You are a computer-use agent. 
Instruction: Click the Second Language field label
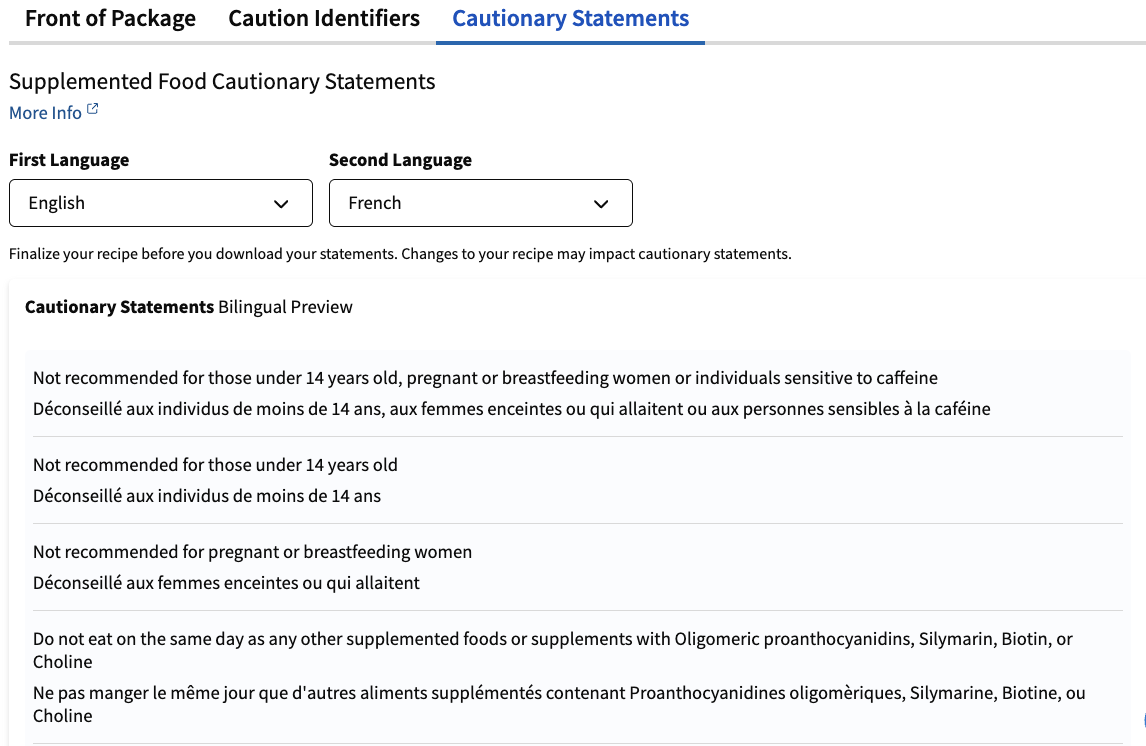[401, 160]
